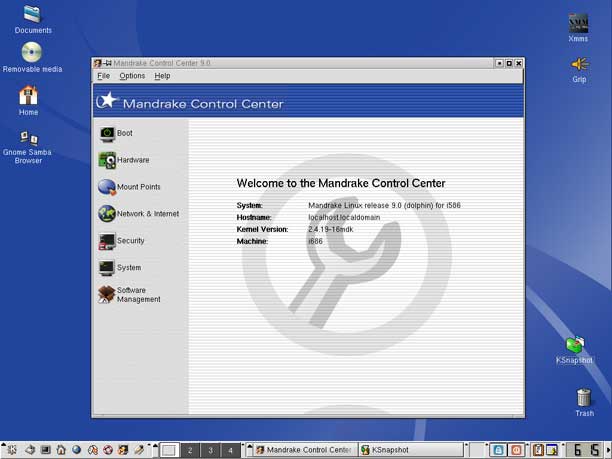Switch to virtual desktop 3
612x459 pixels.
[210, 450]
